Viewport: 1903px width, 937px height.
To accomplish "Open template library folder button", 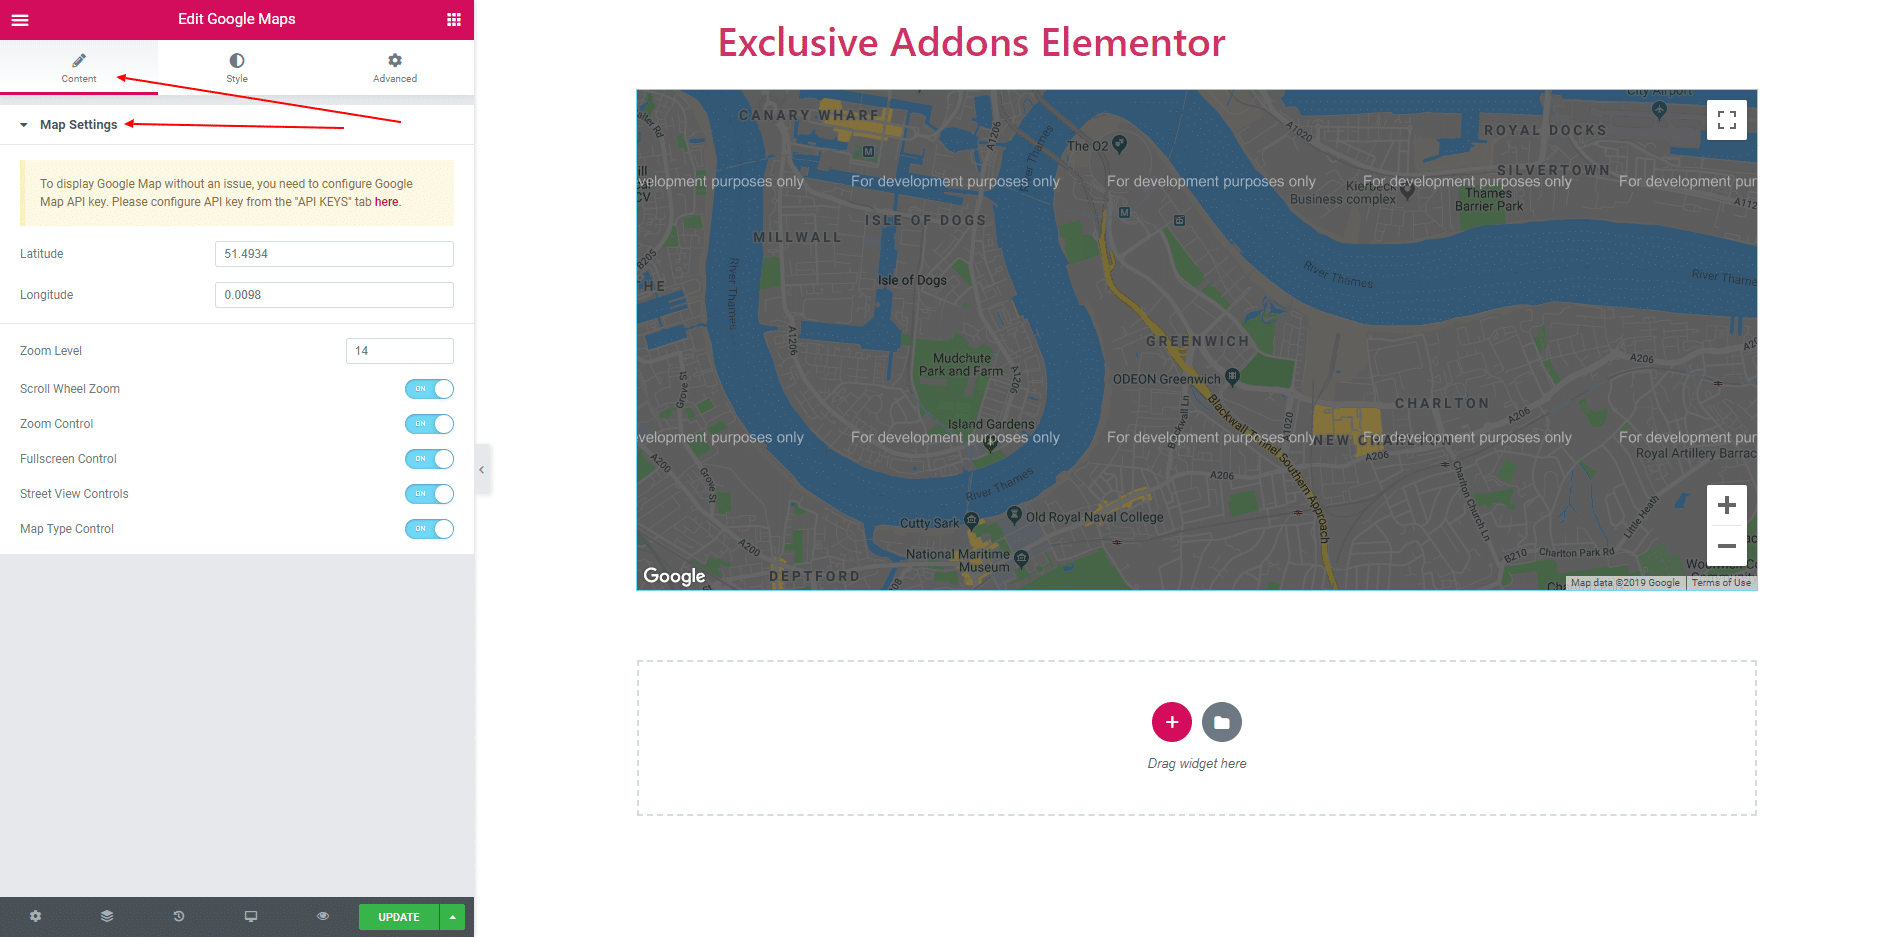I will tap(1222, 722).
